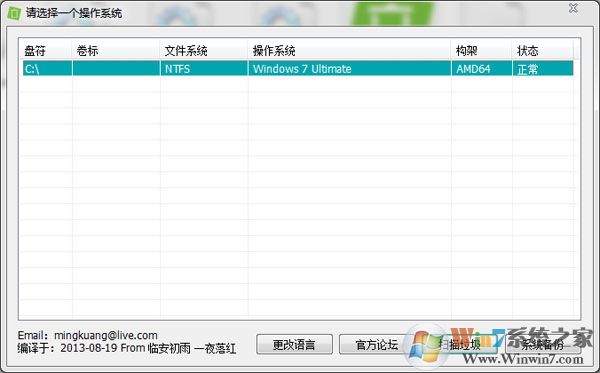
Task: Click the 卷标 column header
Action: pos(116,50)
